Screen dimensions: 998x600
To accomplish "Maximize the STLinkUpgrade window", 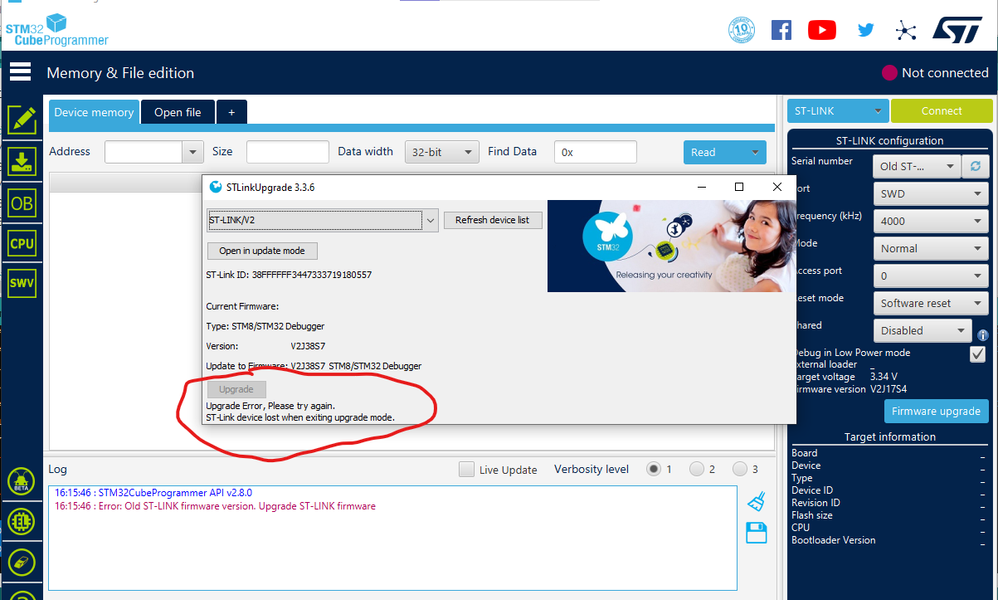I will tap(738, 186).
